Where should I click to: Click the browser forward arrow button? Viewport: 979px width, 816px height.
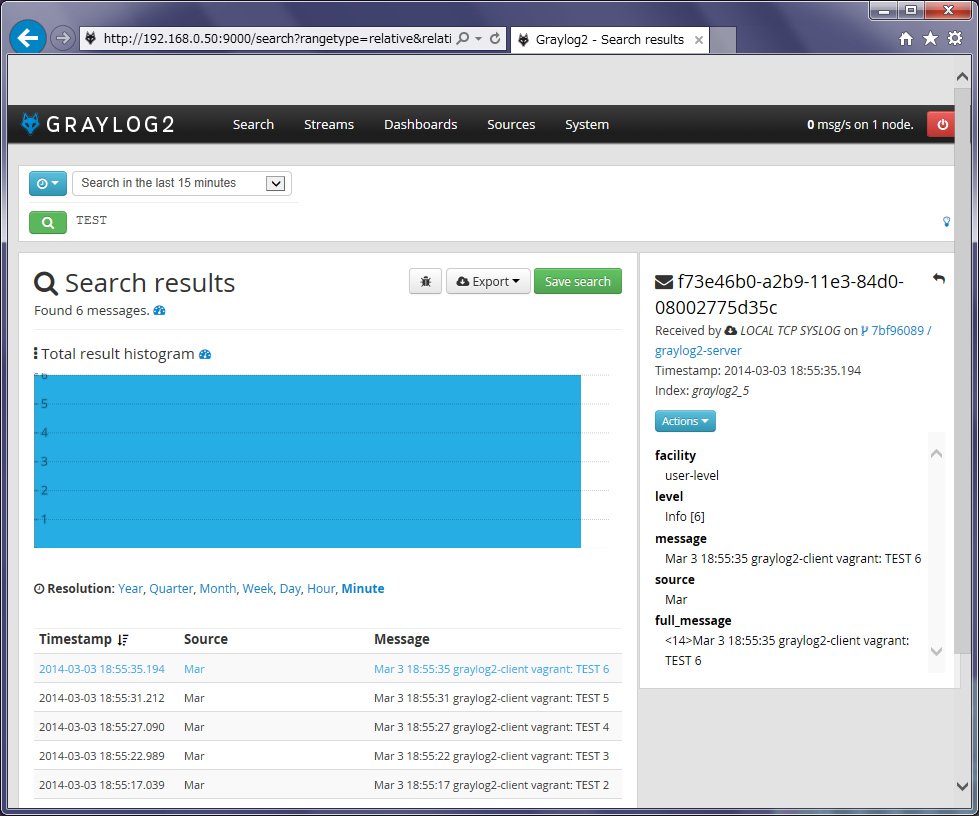[x=62, y=39]
